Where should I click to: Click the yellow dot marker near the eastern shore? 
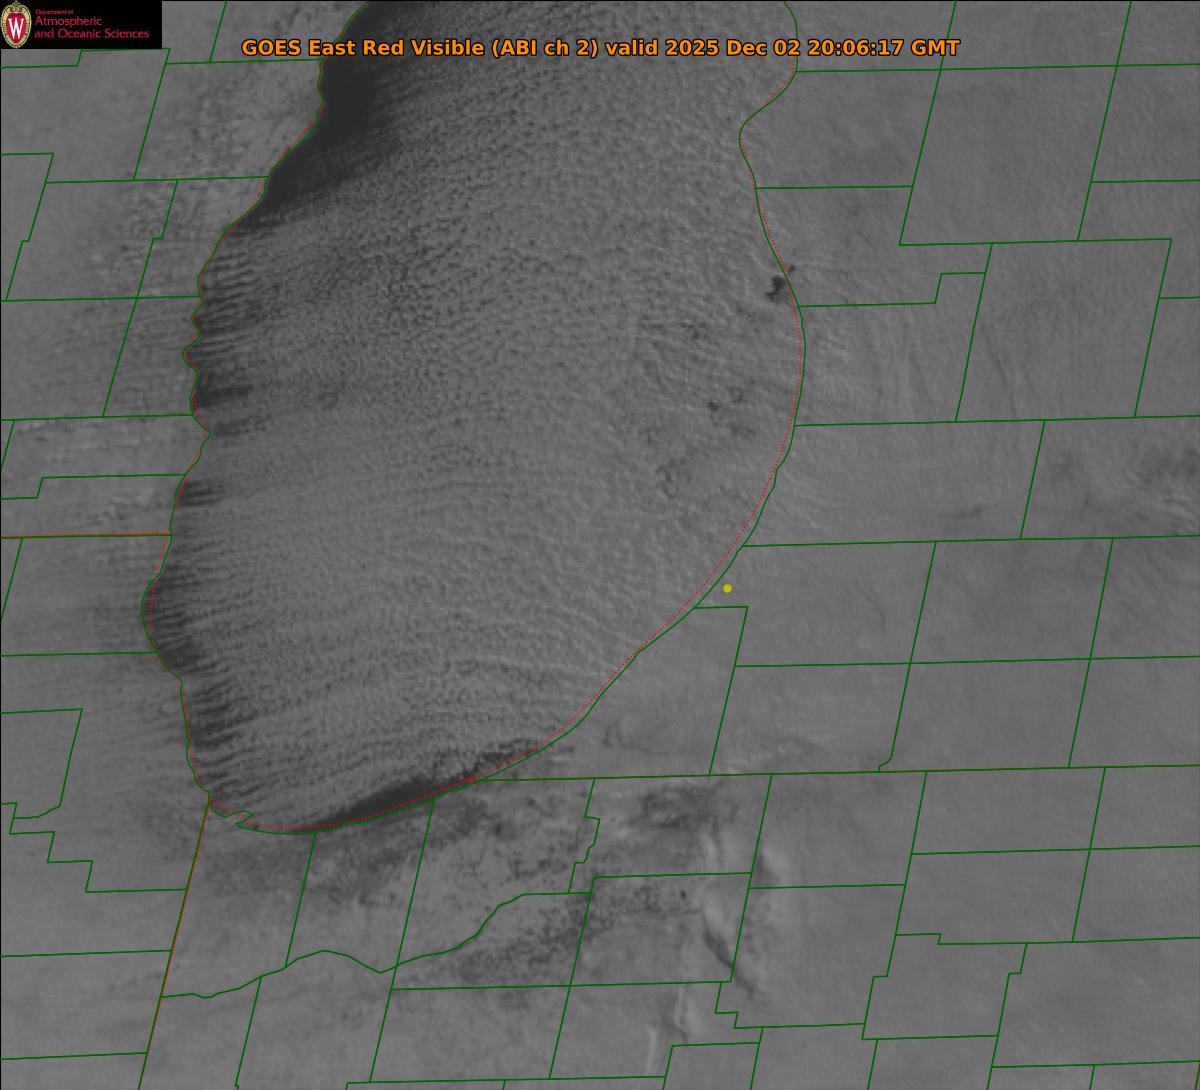pos(727,588)
